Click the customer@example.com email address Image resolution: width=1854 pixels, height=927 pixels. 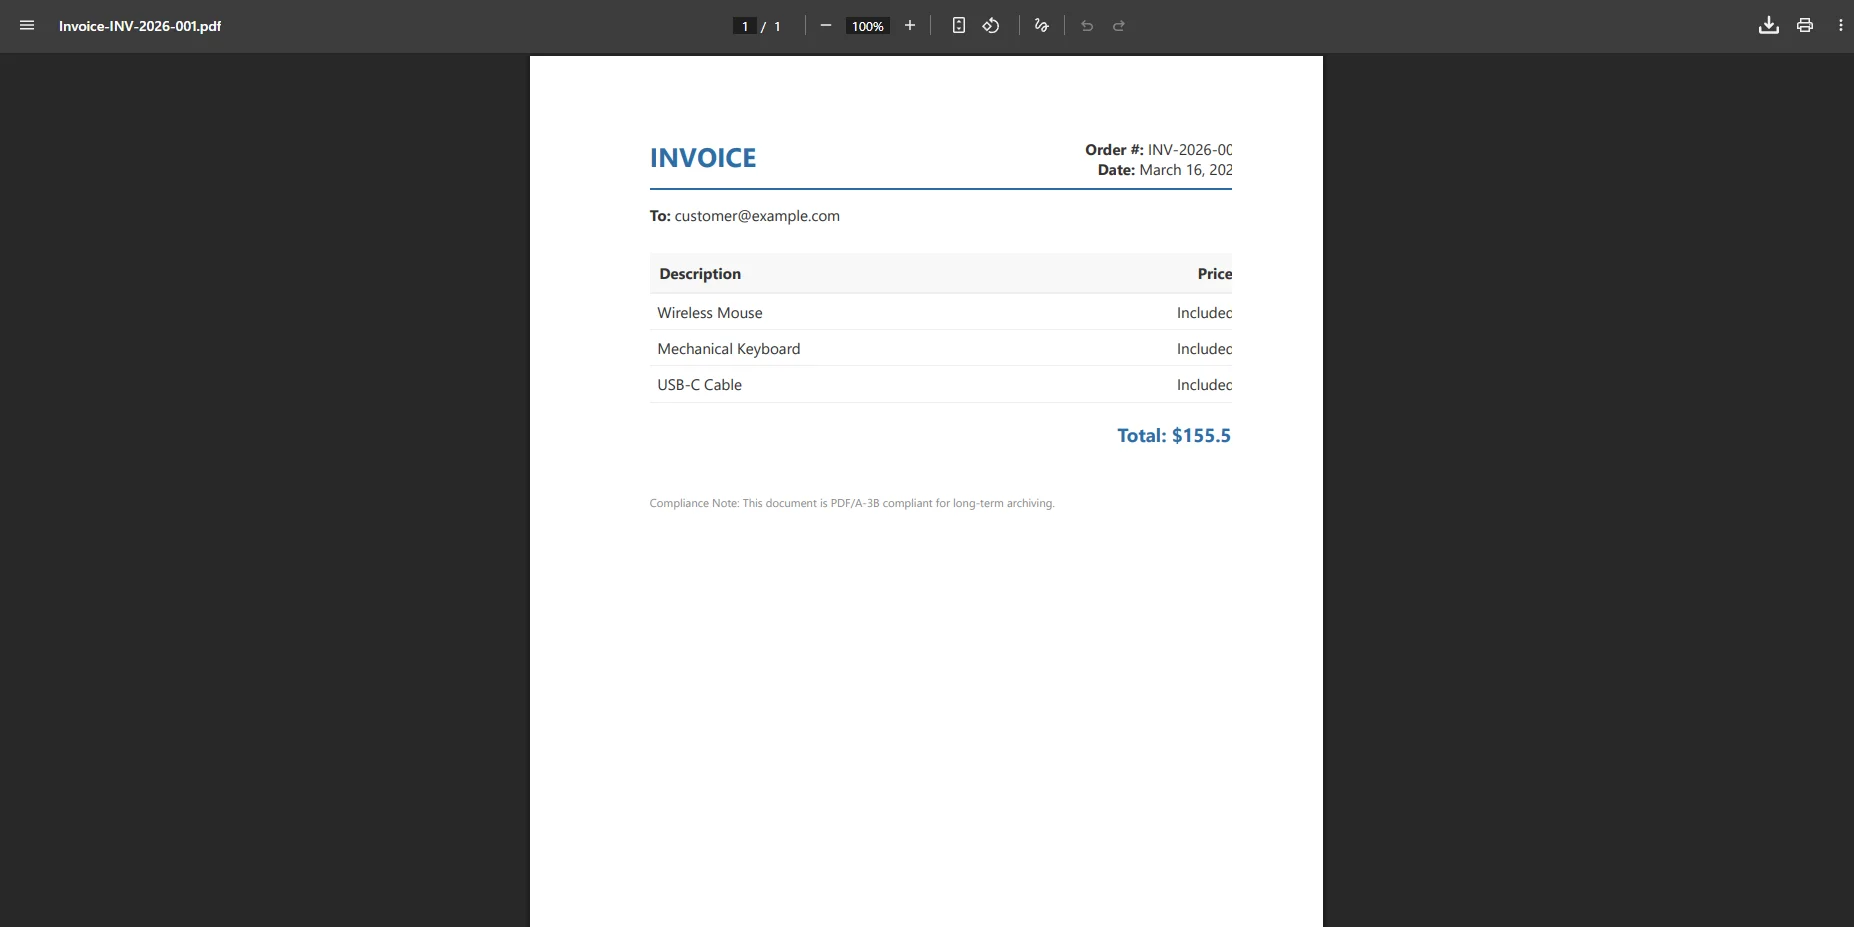click(x=757, y=216)
